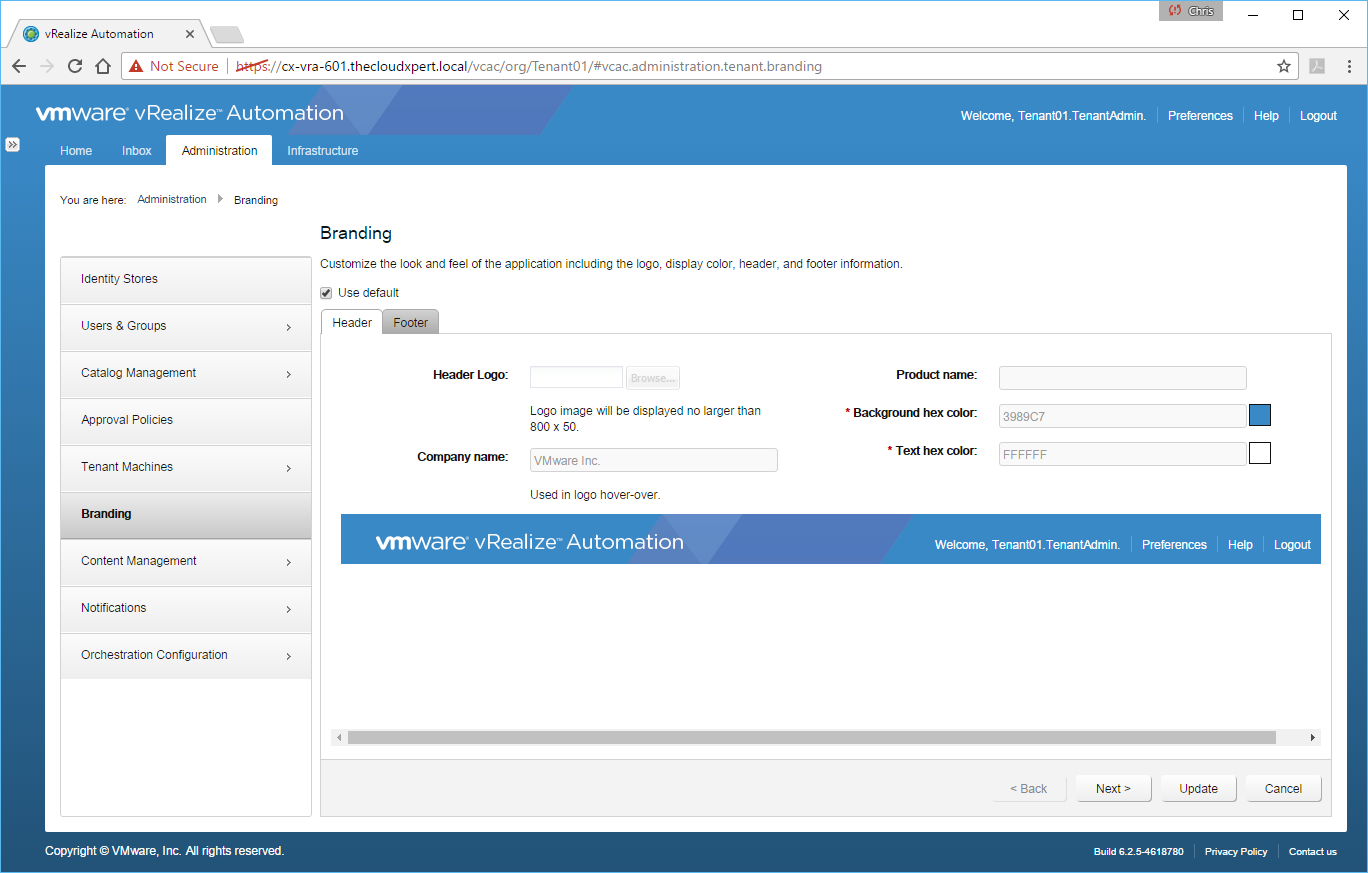The height and width of the screenshot is (873, 1368).
Task: Expand the left panel double-arrow icon
Action: [12, 144]
